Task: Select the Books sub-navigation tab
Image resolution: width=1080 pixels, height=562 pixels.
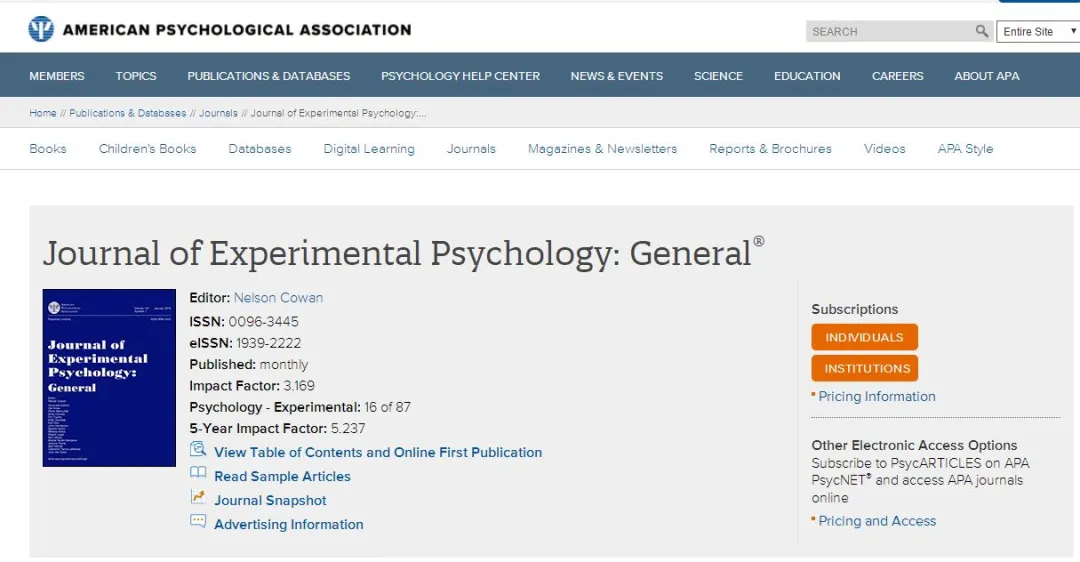Action: (x=48, y=149)
